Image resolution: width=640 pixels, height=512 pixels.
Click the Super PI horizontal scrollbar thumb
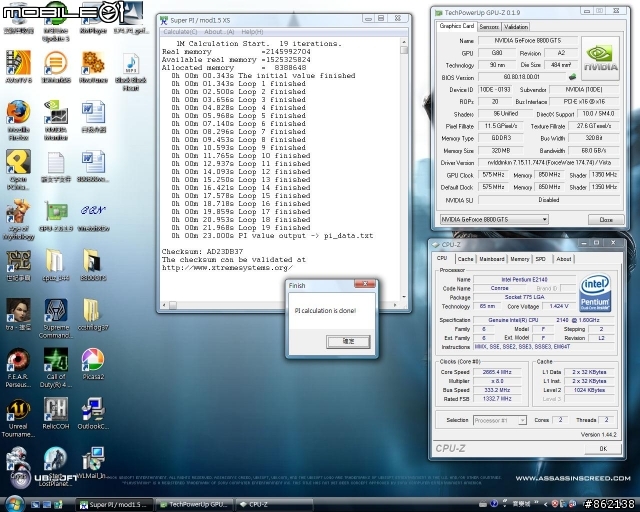tap(173, 305)
